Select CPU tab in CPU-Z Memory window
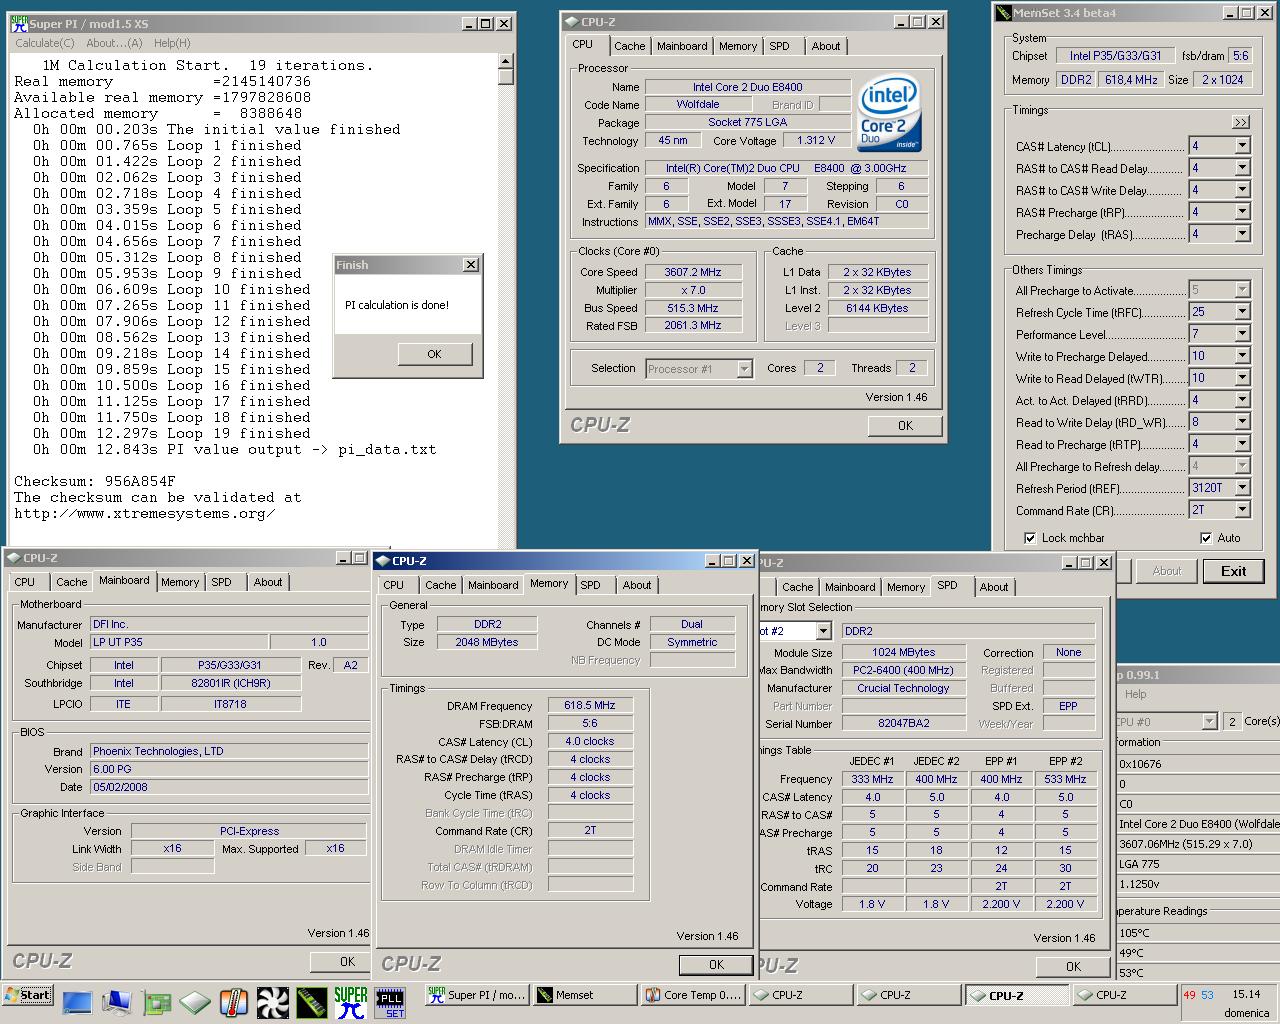The width and height of the screenshot is (1280, 1024). click(x=394, y=585)
